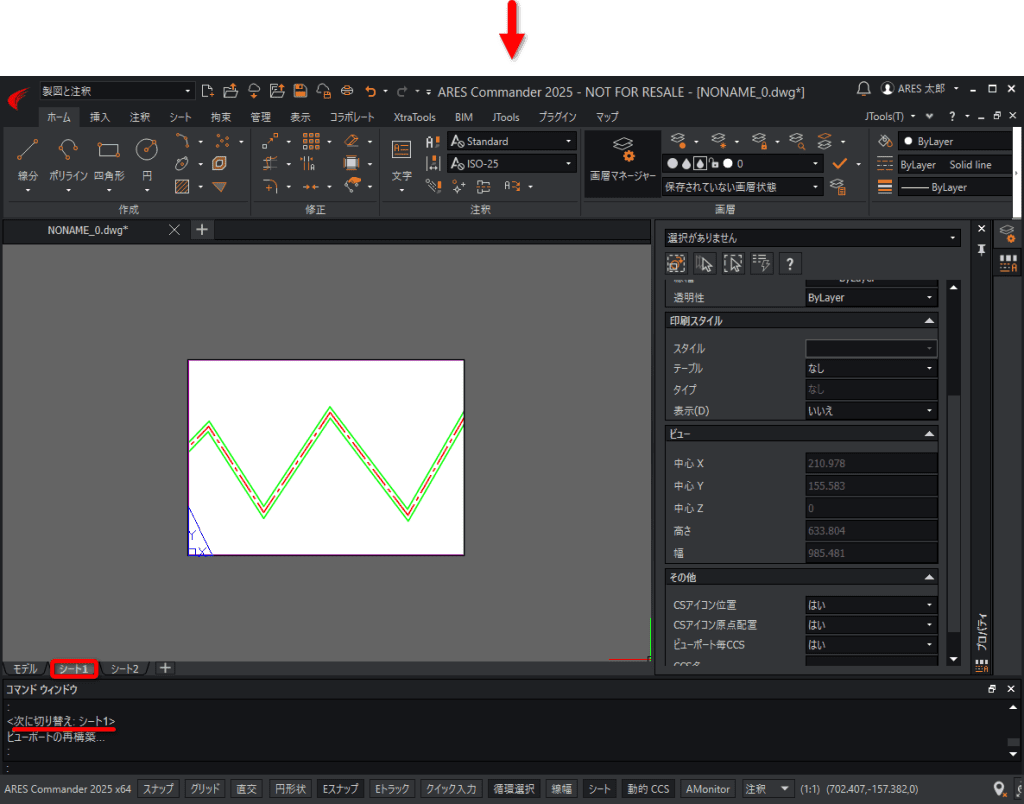The image size is (1024, 804).
Task: Toggle 直交 mode in status bar
Action: [246, 789]
